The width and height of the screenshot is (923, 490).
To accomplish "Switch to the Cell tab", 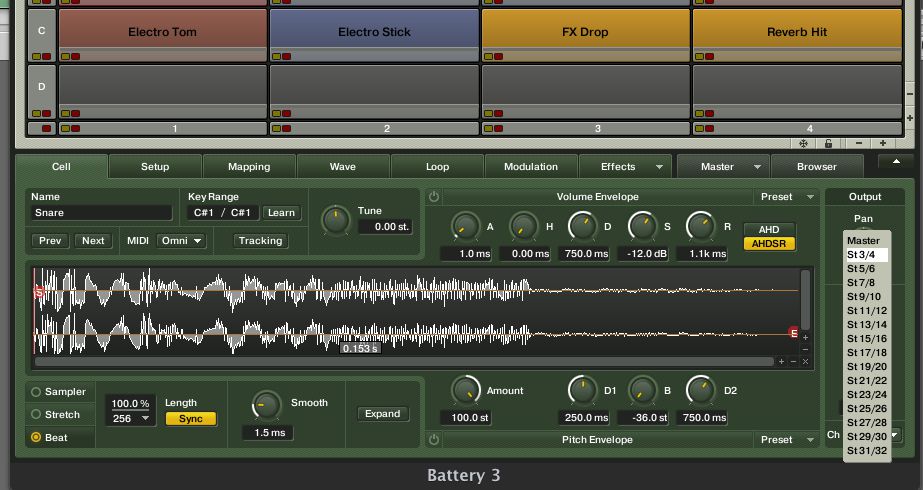I will 61,167.
